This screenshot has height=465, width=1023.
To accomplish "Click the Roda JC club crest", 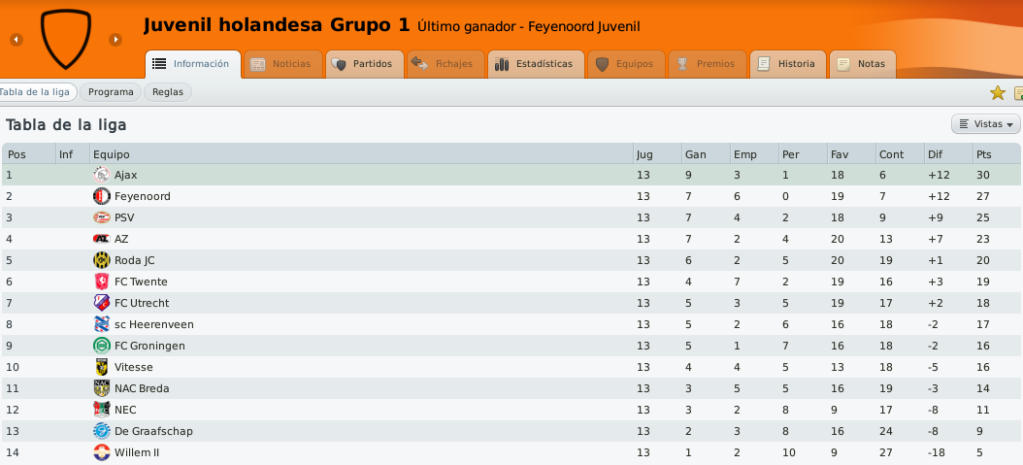I will click(x=101, y=260).
